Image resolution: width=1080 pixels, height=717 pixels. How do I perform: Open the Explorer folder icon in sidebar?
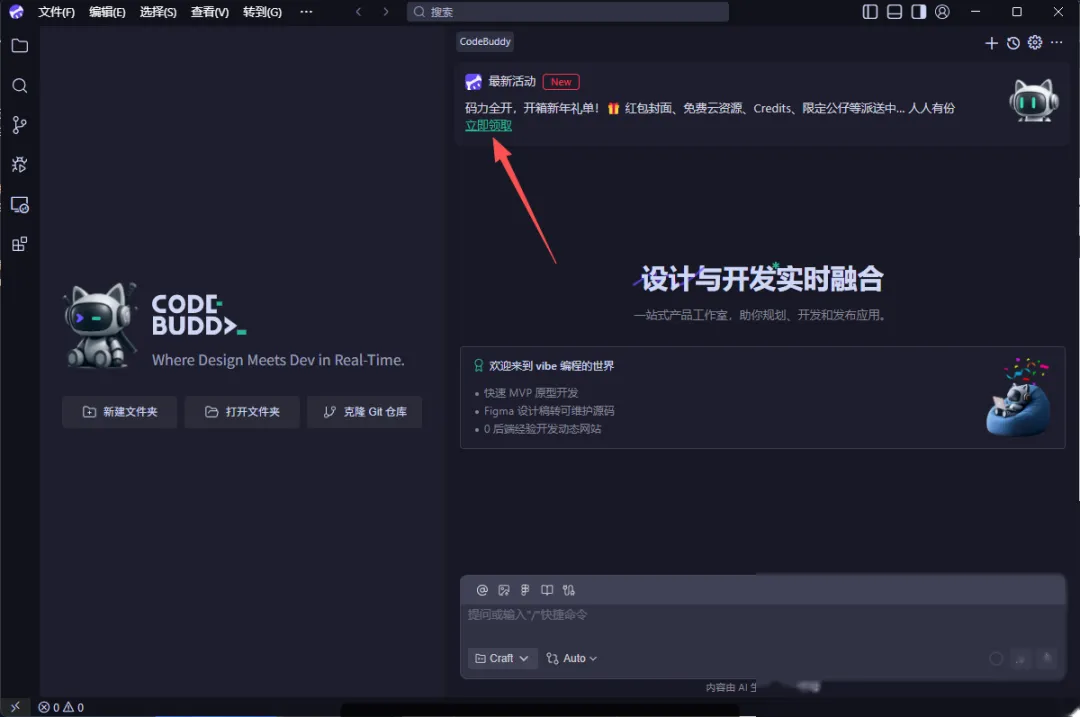tap(20, 46)
